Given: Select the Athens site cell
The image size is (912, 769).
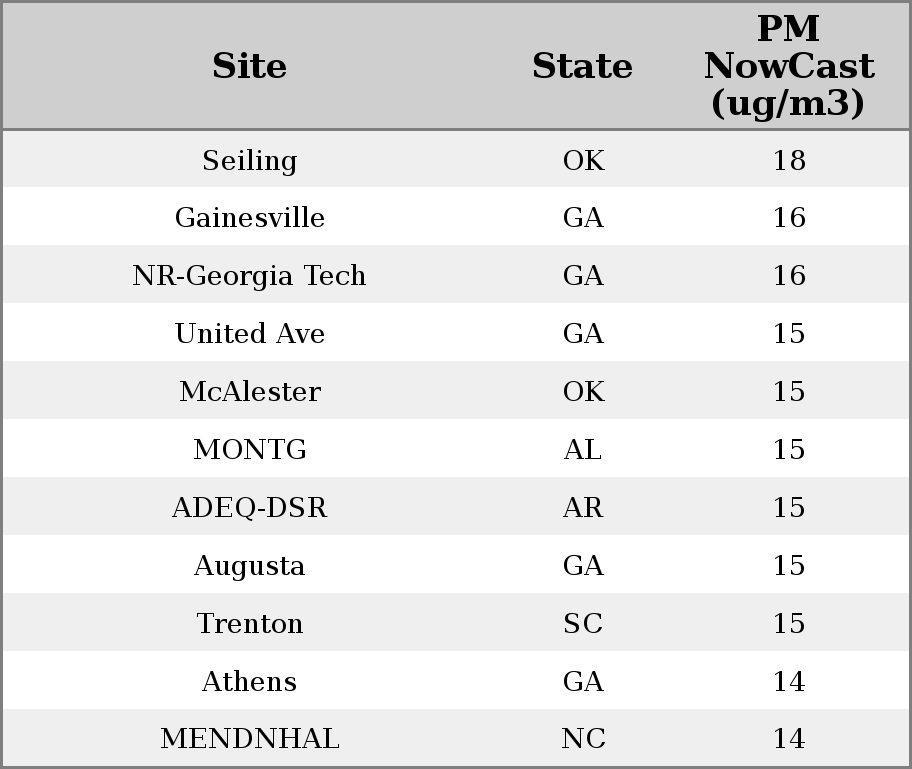Looking at the screenshot, I should click(x=250, y=682).
